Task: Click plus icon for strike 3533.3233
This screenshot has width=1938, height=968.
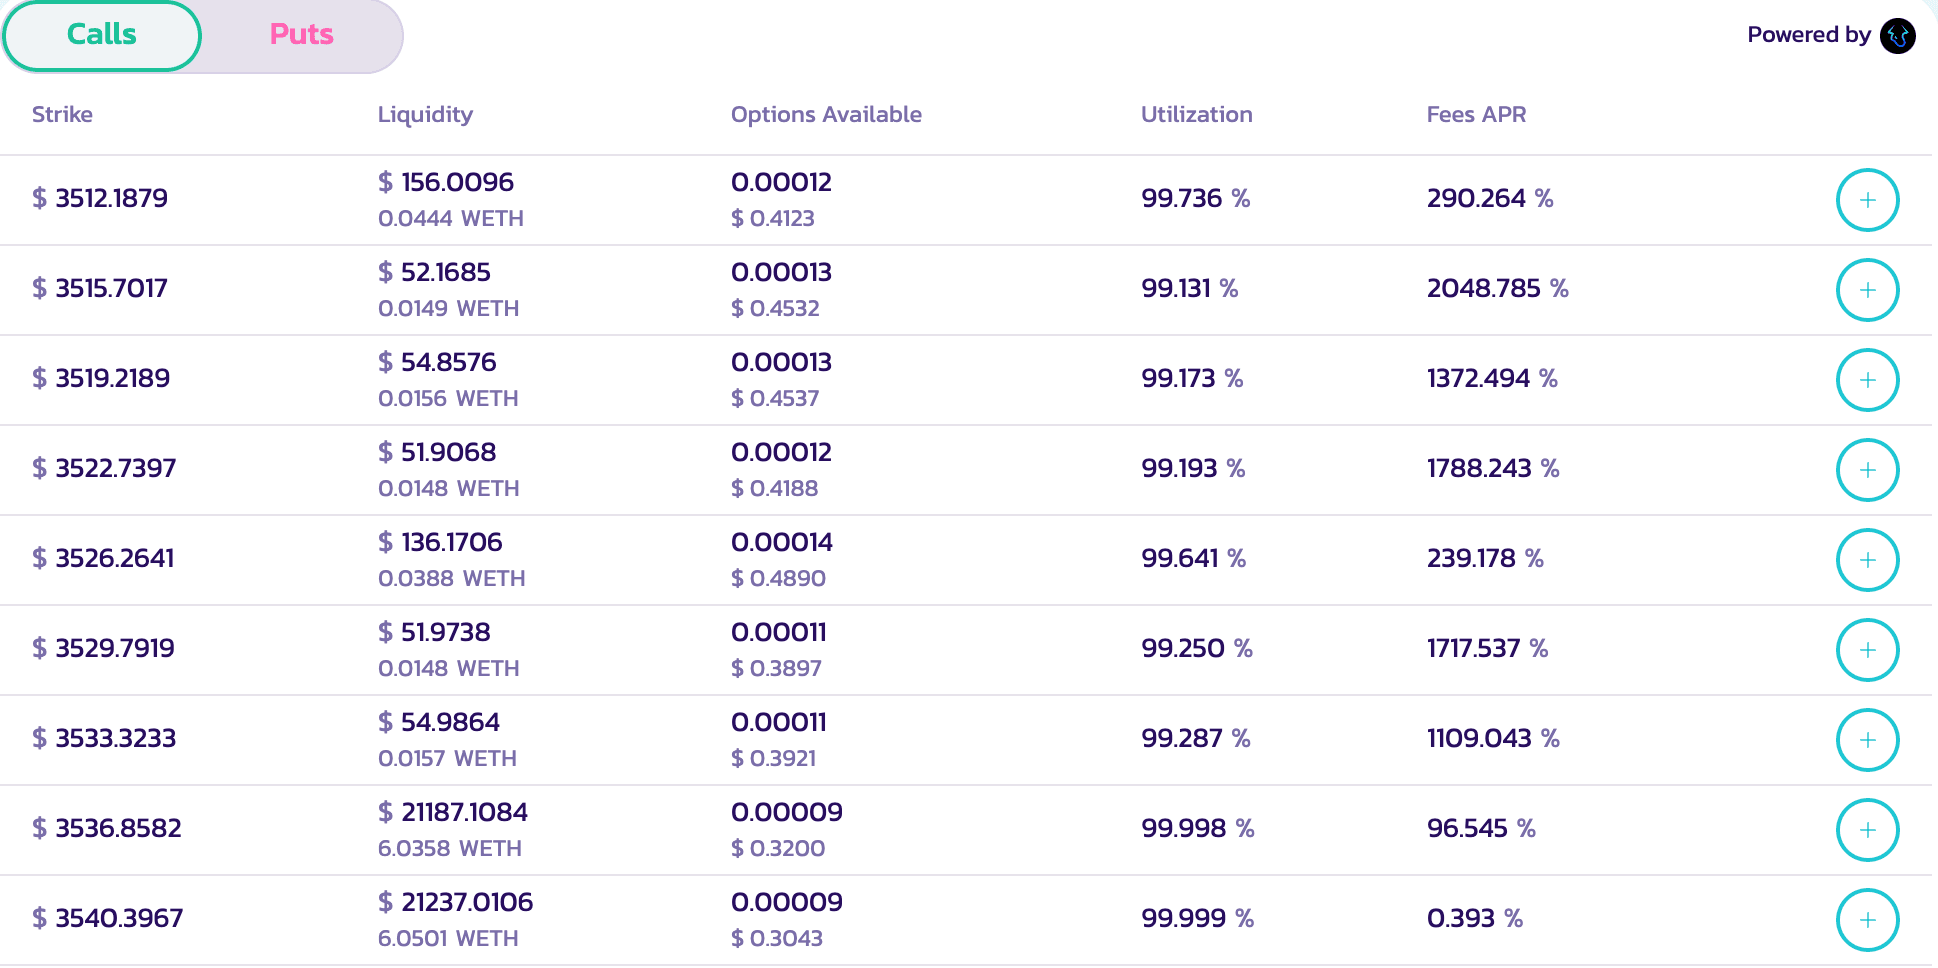Action: 1866,740
